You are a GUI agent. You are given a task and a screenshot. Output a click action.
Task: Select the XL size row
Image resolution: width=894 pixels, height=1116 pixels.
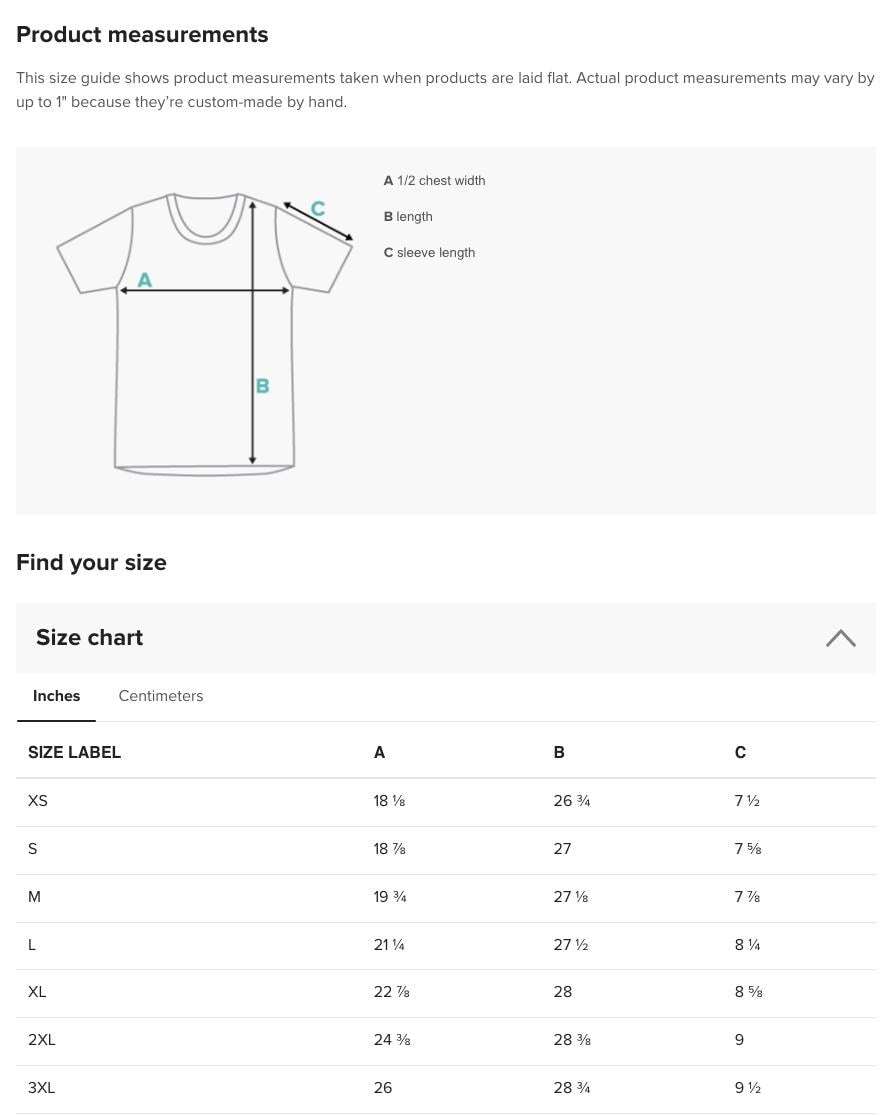coord(37,992)
